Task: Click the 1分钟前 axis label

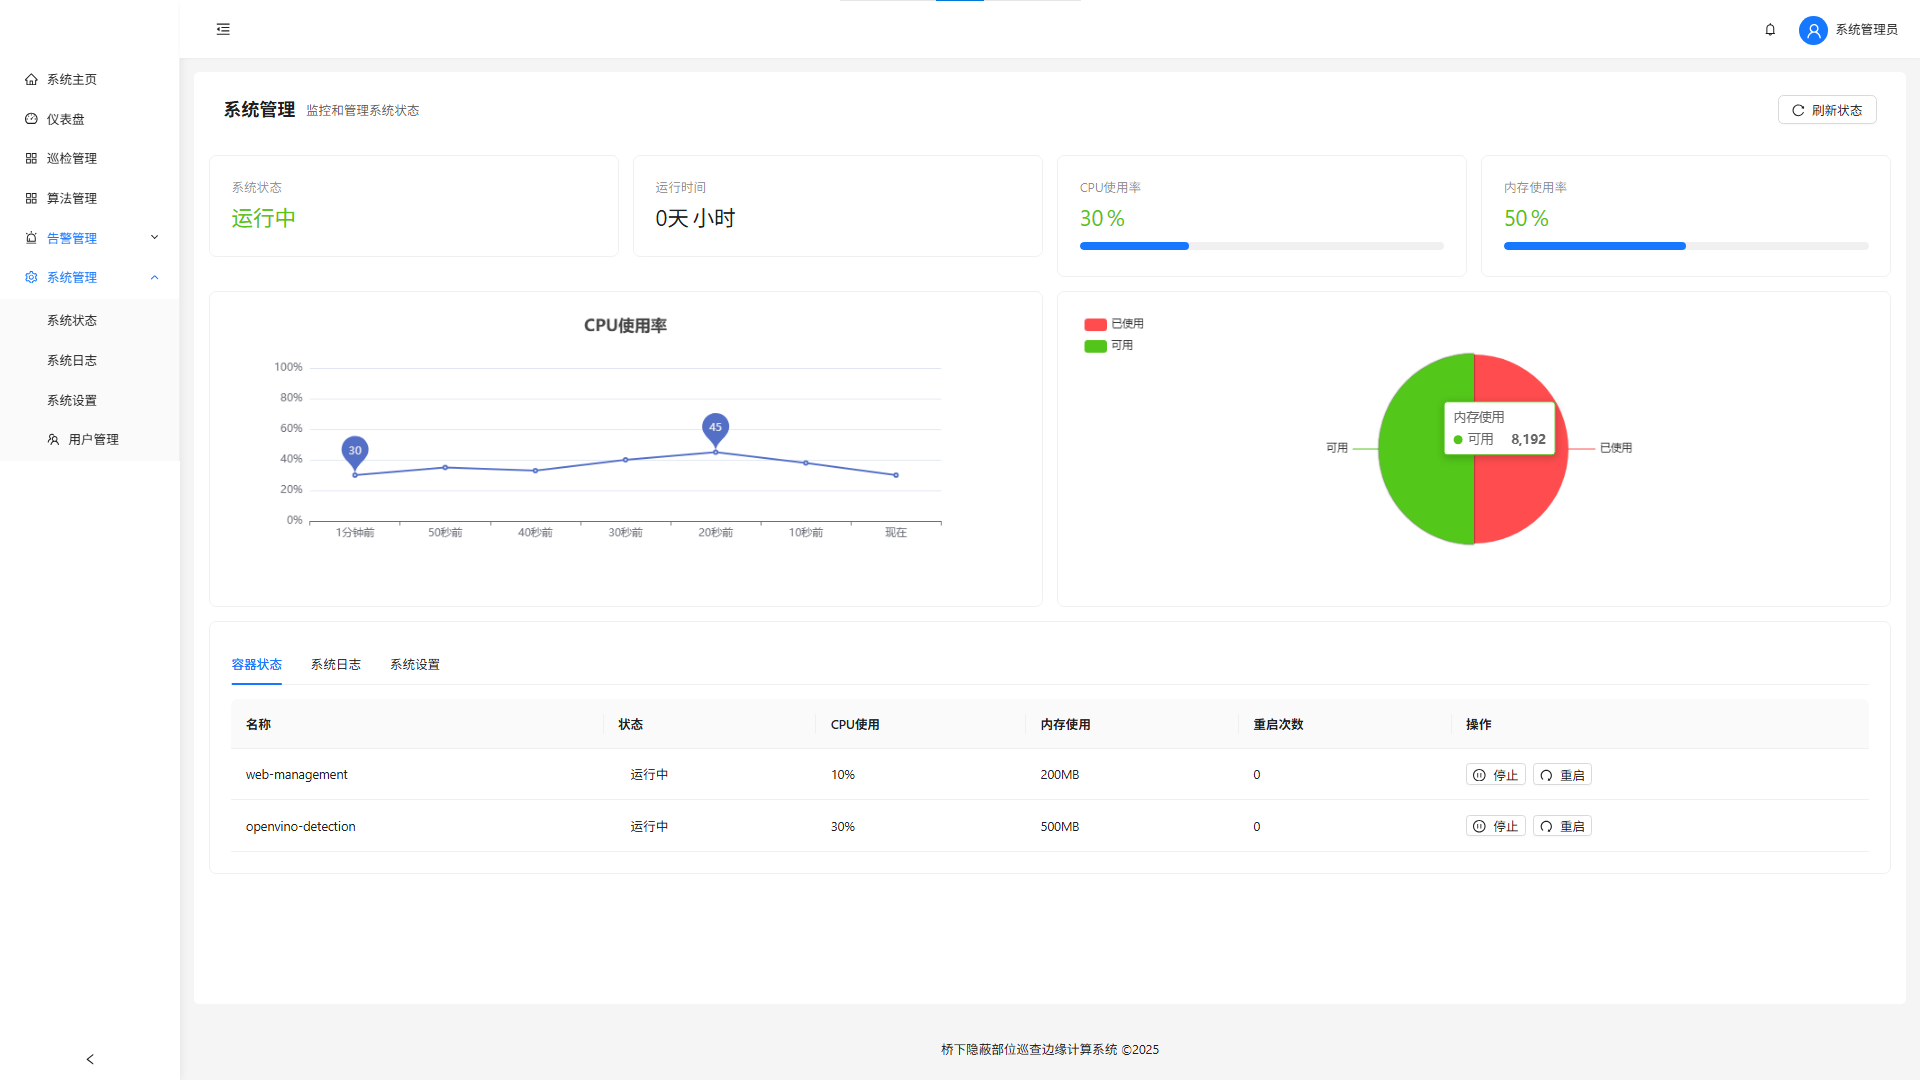Action: coord(355,533)
